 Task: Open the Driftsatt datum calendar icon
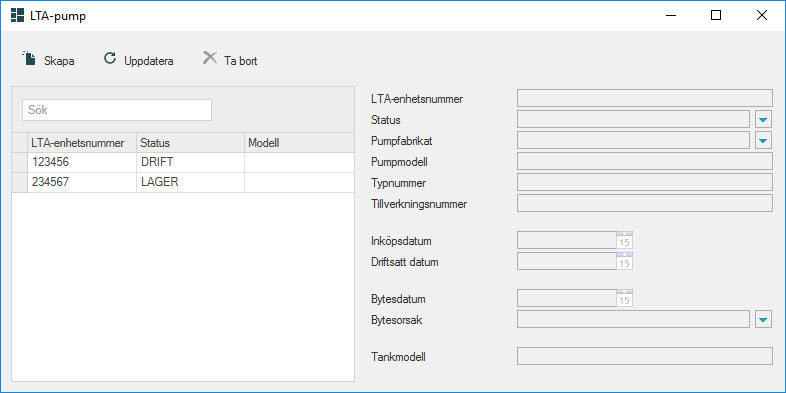pyautogui.click(x=625, y=261)
